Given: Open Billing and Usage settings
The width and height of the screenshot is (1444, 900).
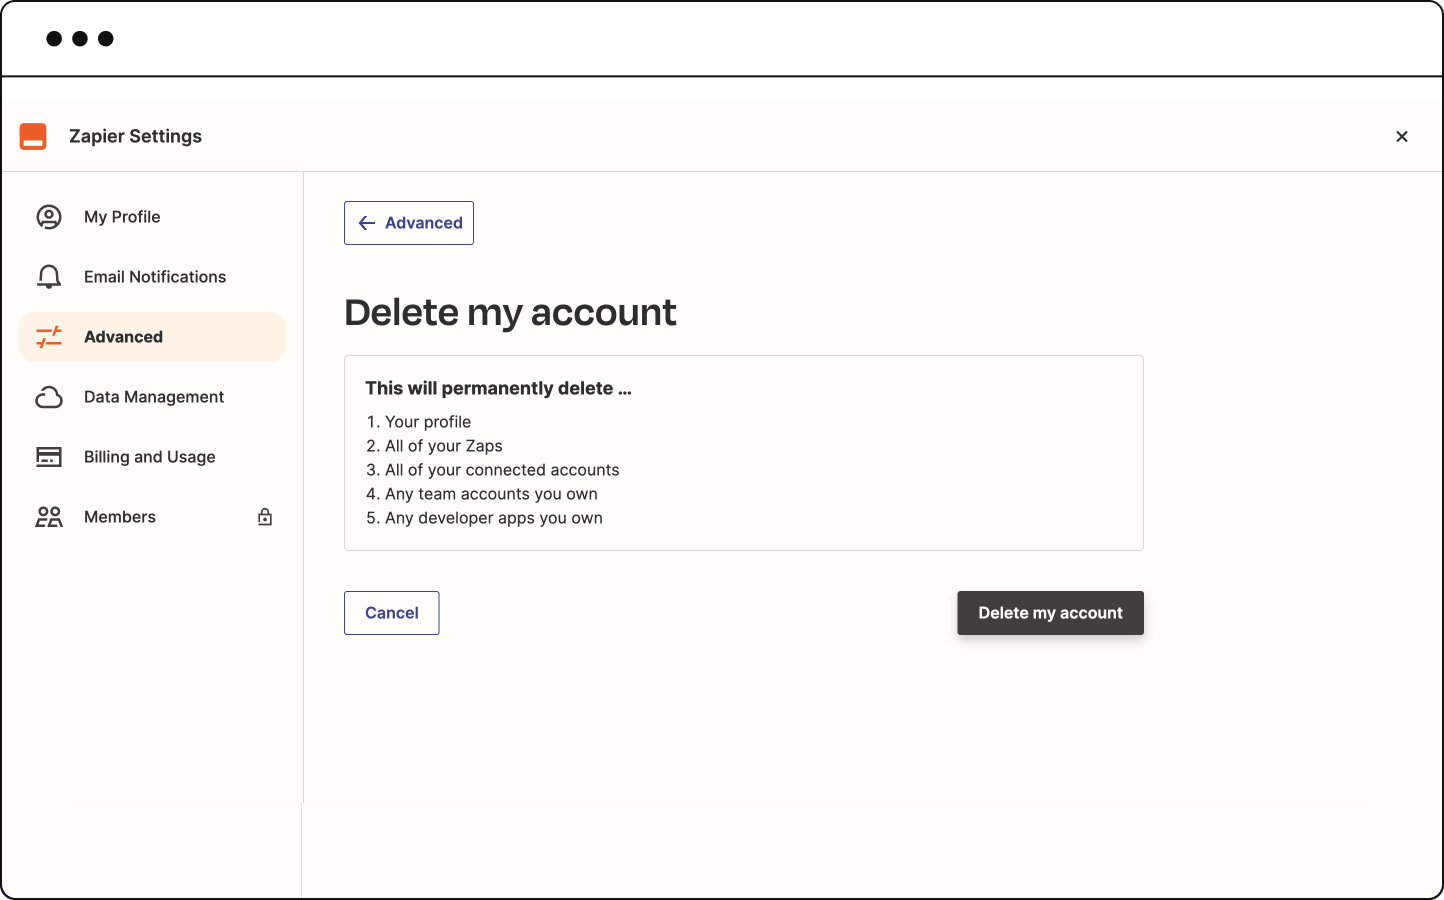Looking at the screenshot, I should [x=152, y=457].
